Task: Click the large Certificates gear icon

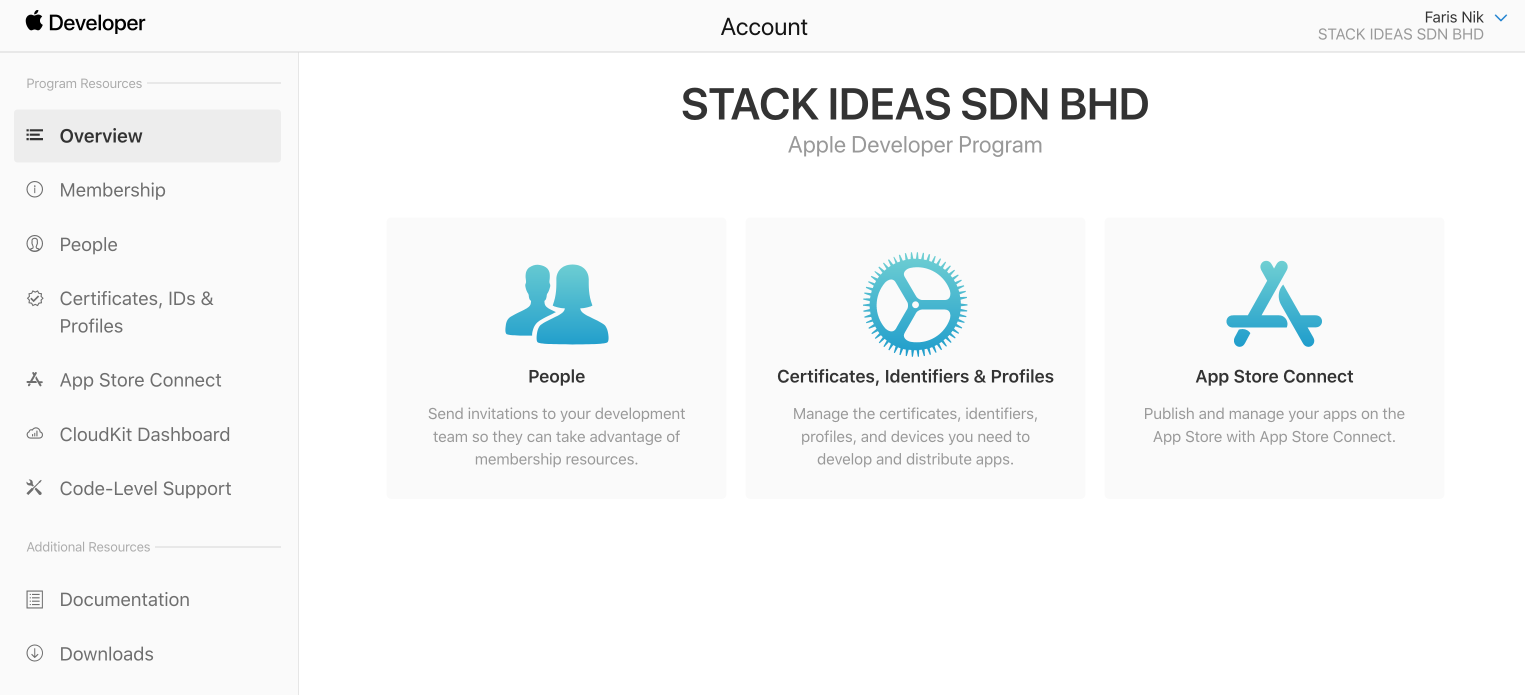Action: pos(915,304)
